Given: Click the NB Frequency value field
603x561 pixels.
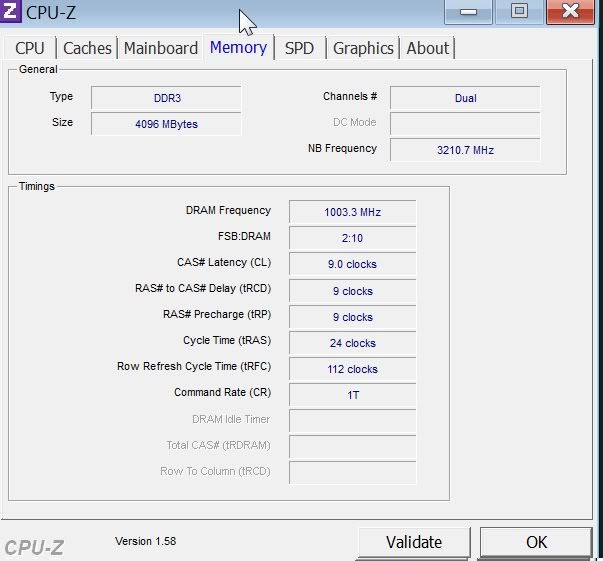Looking at the screenshot, I should 465,150.
